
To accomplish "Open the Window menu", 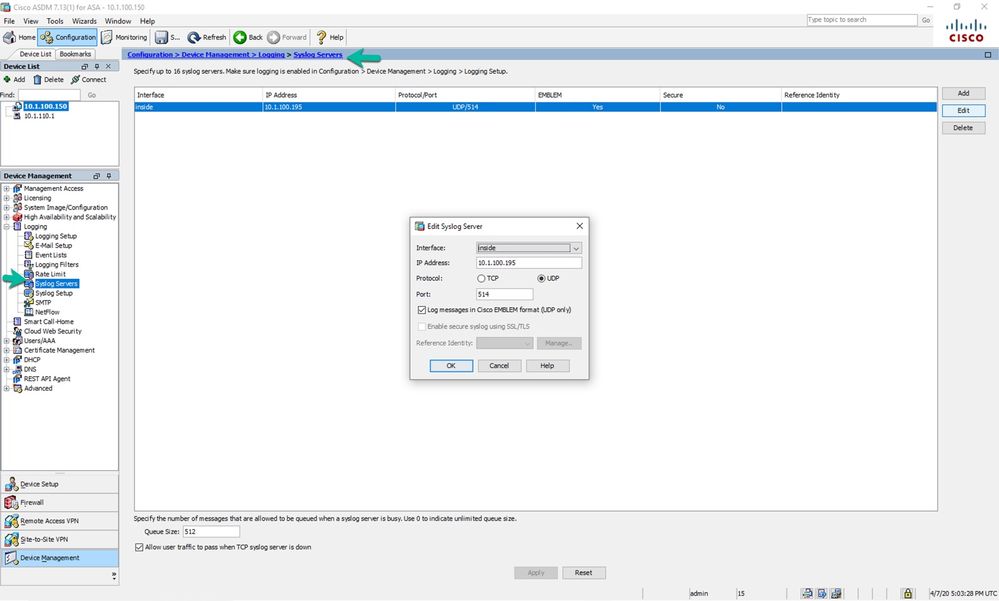I will [118, 21].
